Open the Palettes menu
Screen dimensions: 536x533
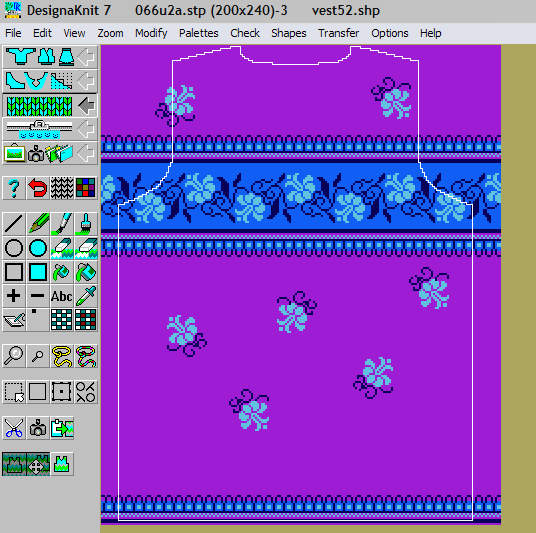[199, 33]
